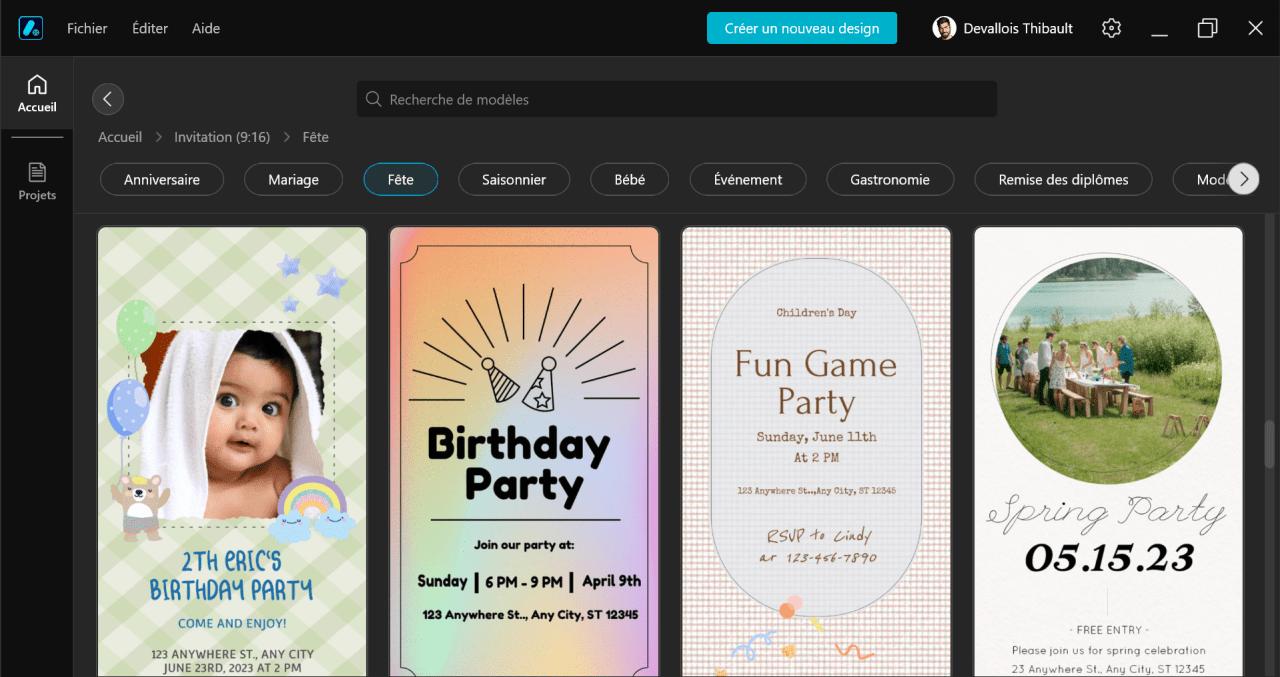
Task: Switch to the Mariage category chip
Action: pos(293,179)
